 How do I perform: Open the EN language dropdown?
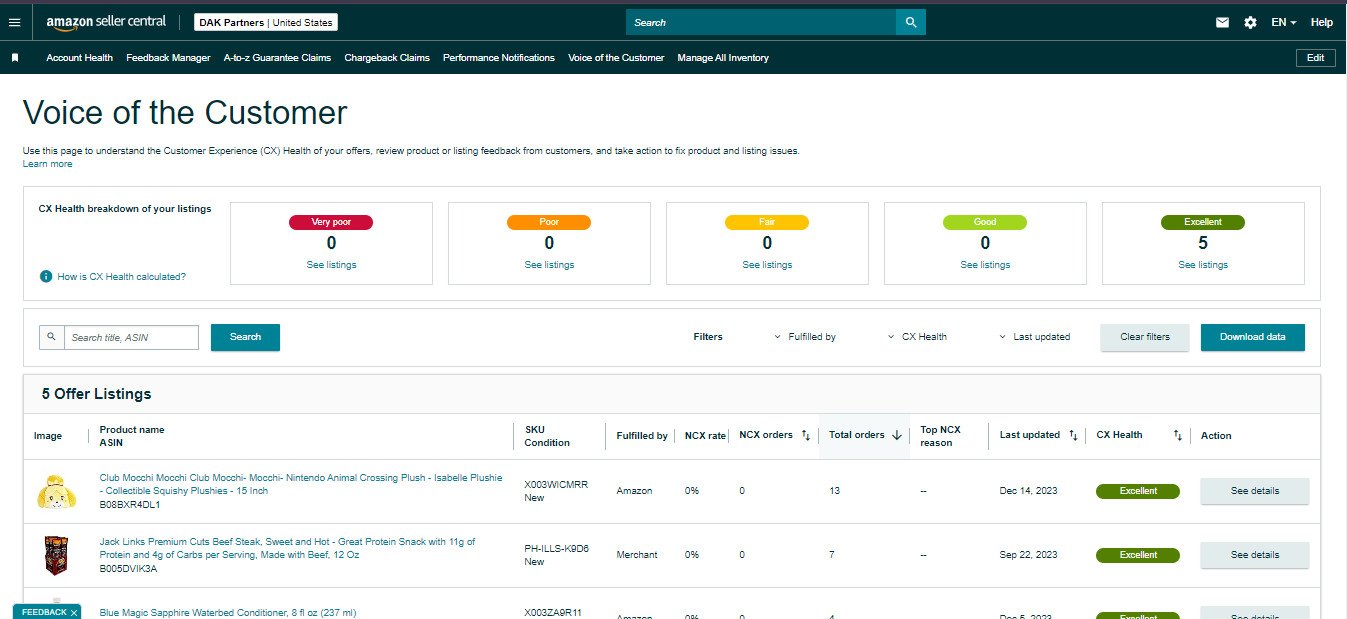[1284, 22]
